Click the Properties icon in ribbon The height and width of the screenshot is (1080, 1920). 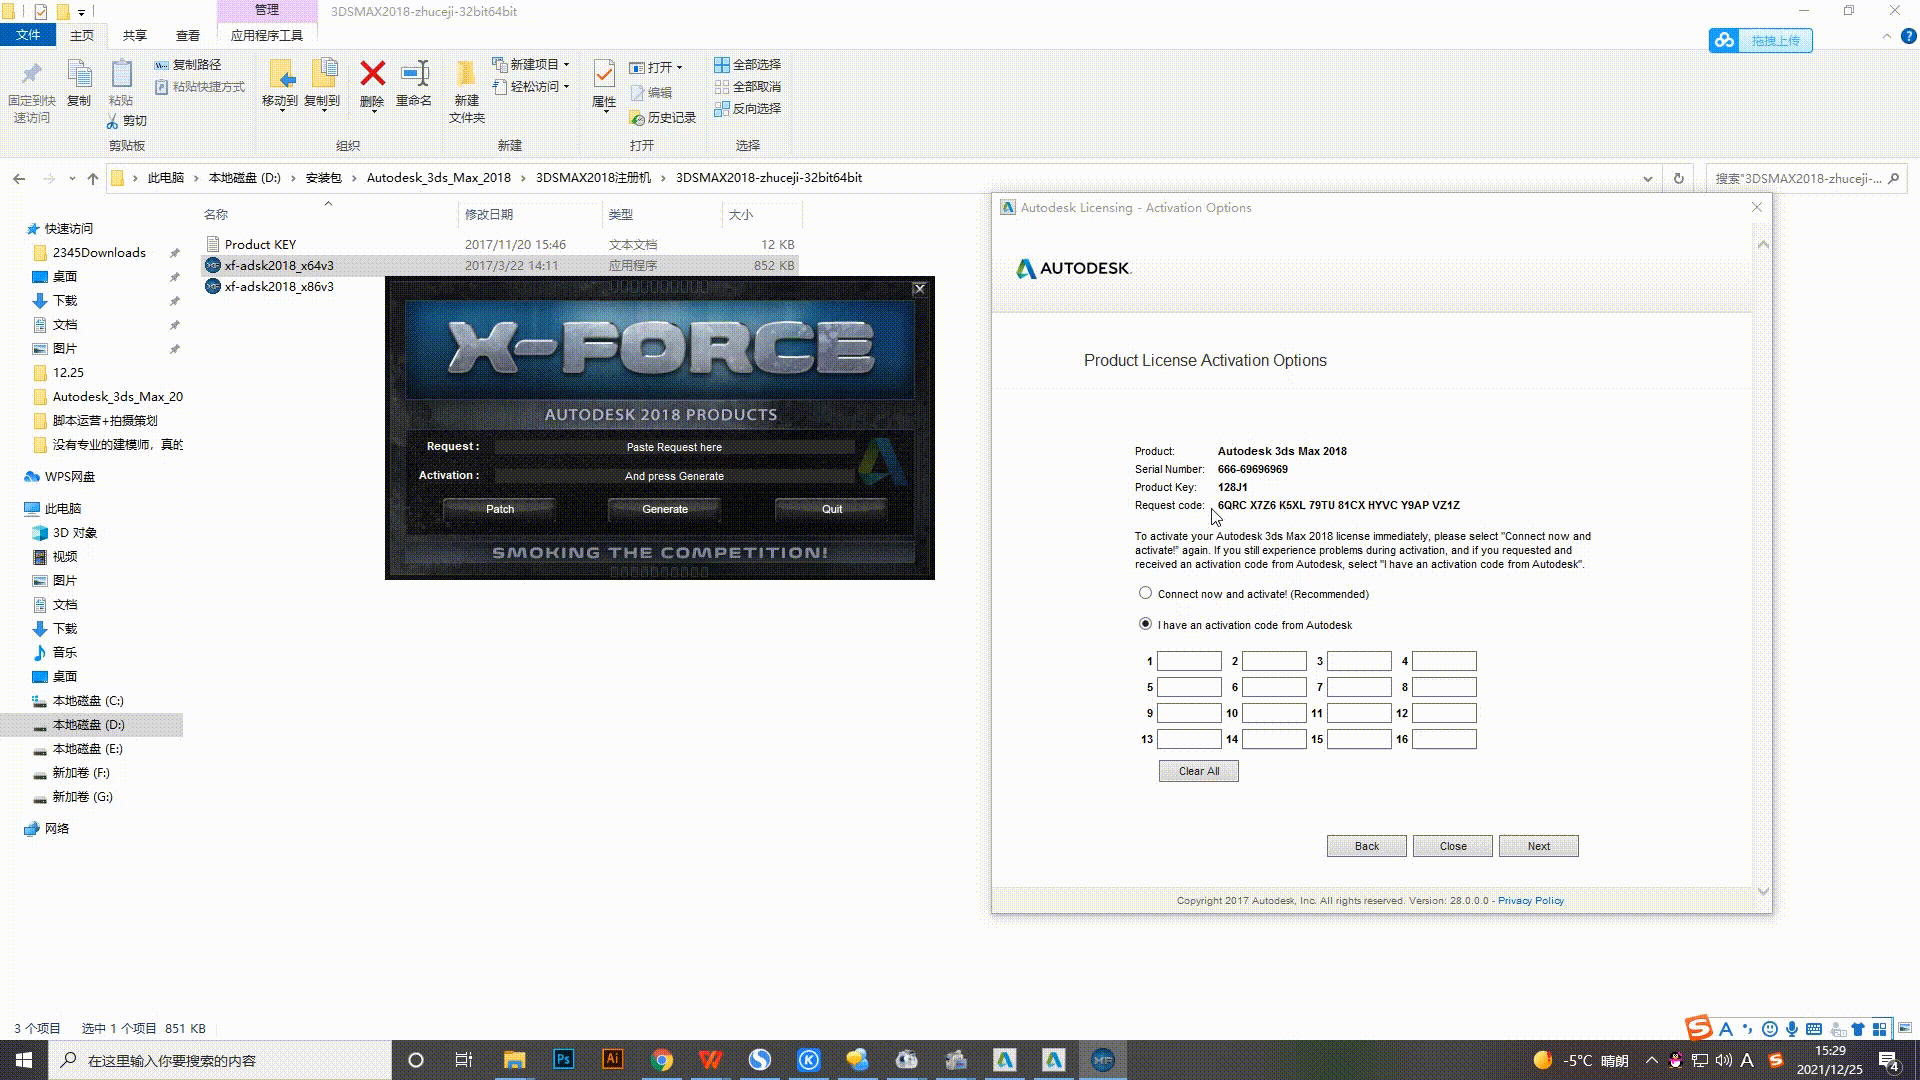pyautogui.click(x=604, y=75)
